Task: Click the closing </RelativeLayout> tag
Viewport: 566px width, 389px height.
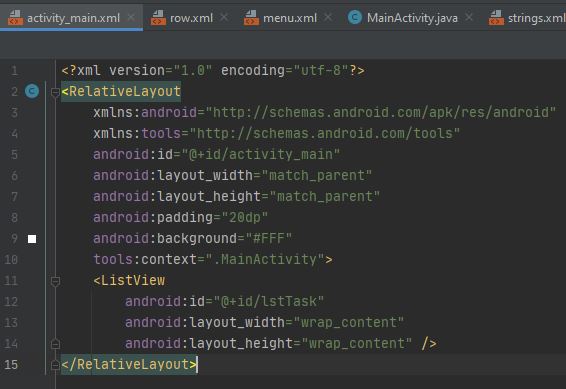Action: (x=129, y=364)
